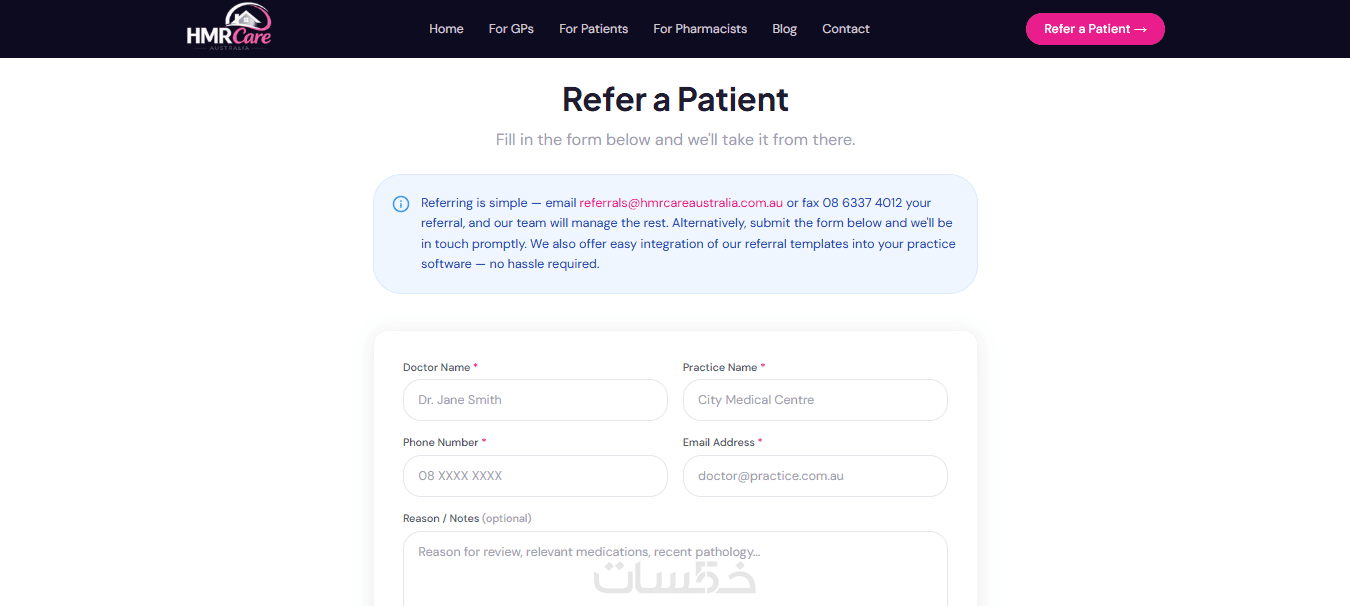Select For Patients in the navigation bar
Screen dimensions: 1350x606
coord(593,29)
